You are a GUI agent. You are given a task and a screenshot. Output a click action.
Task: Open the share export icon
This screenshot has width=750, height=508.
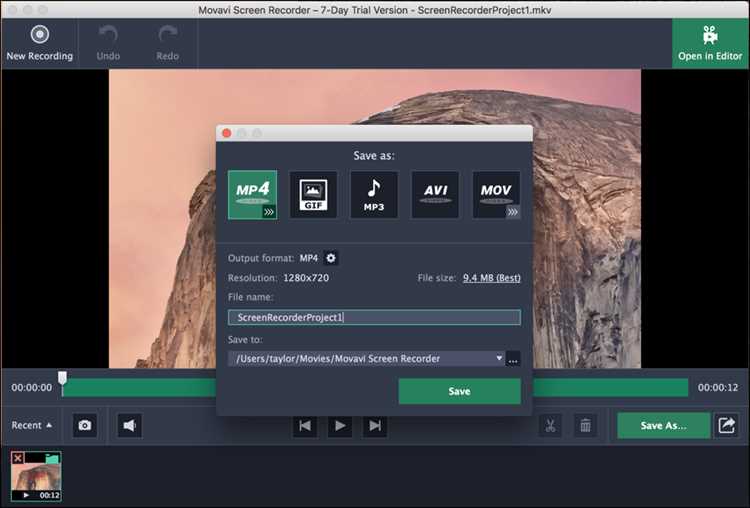point(727,425)
